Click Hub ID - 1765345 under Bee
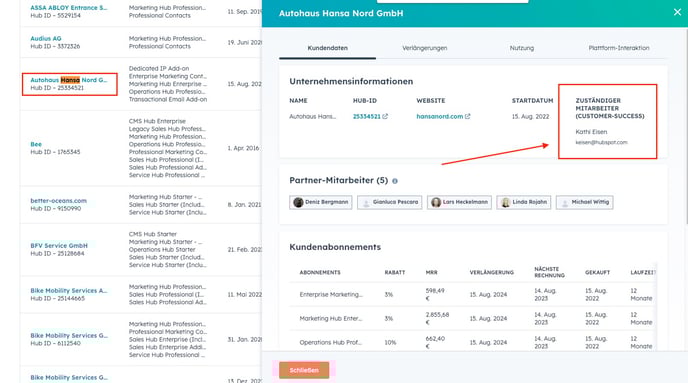Screen dimensions: 688x383 55,152
